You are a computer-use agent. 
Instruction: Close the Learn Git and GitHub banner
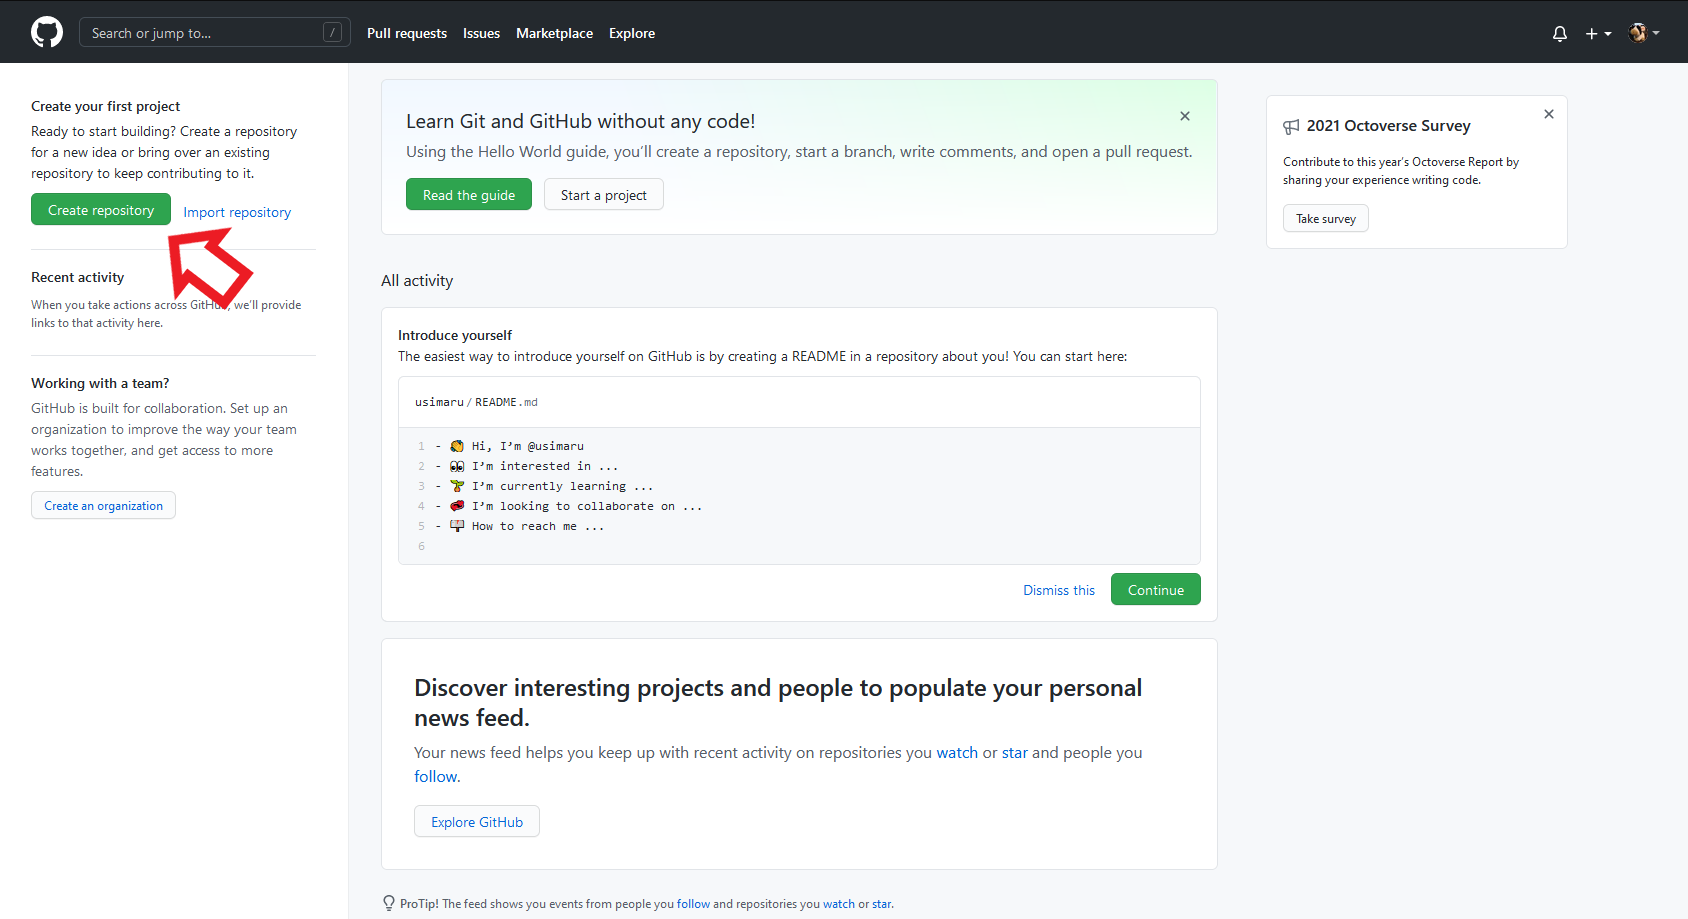[1185, 116]
